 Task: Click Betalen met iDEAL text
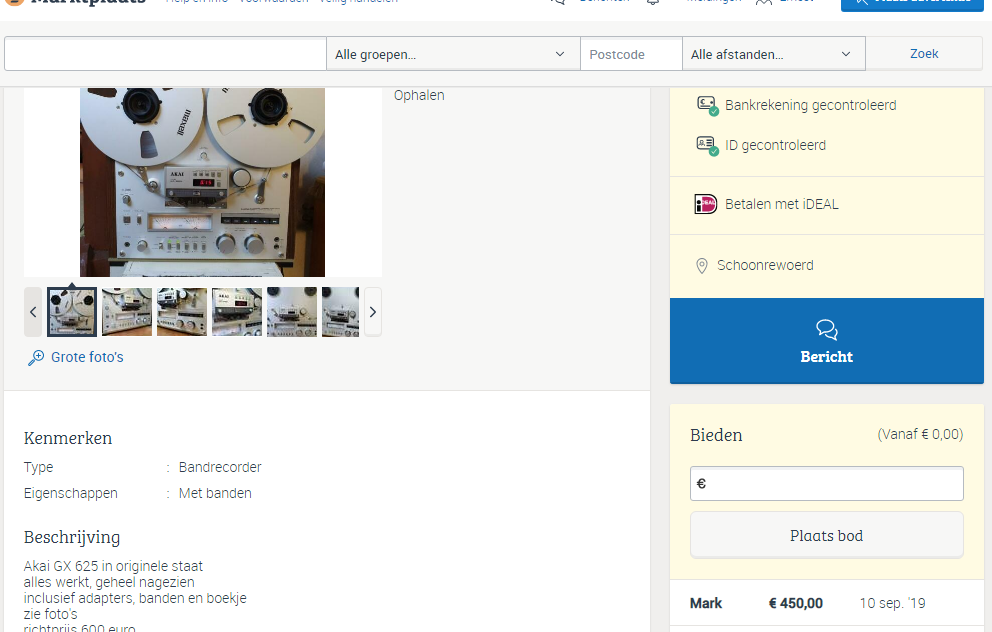coord(781,204)
